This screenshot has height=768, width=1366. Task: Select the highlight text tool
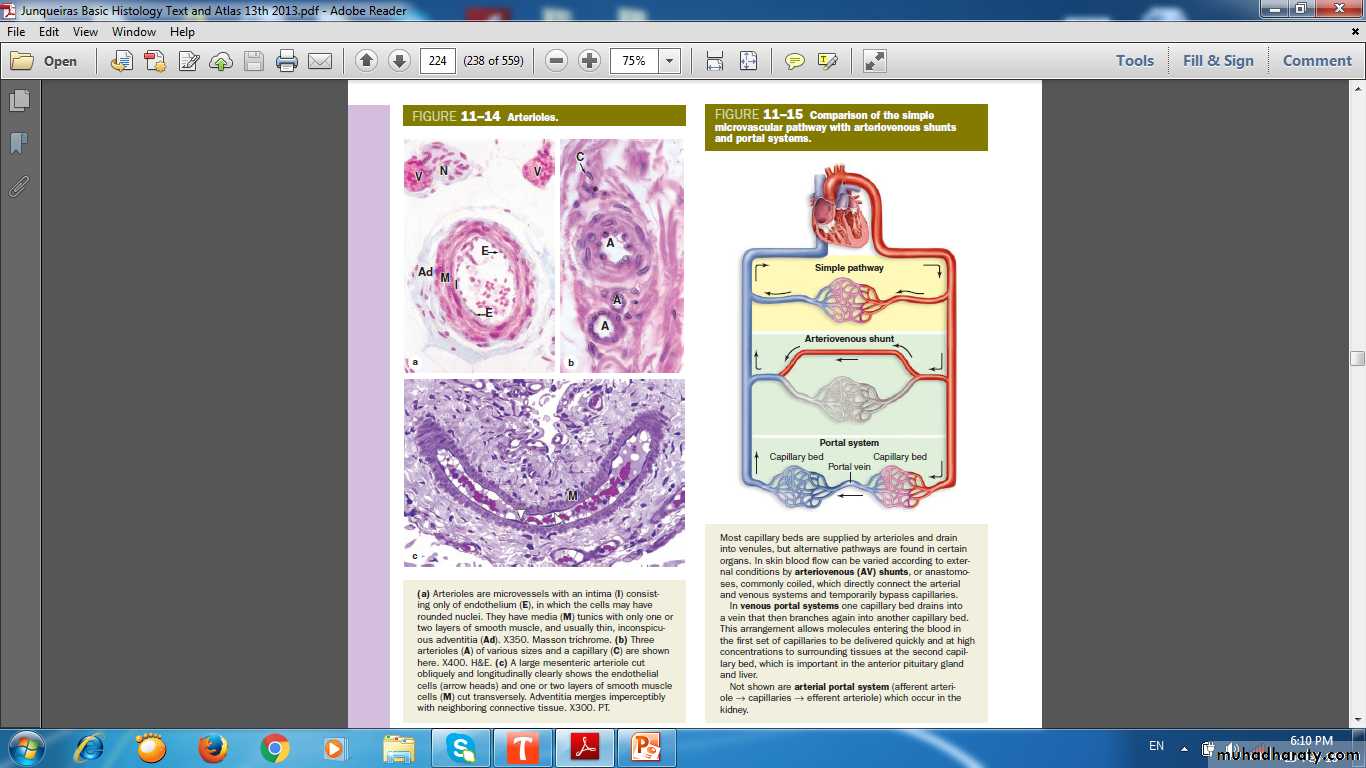(x=827, y=61)
